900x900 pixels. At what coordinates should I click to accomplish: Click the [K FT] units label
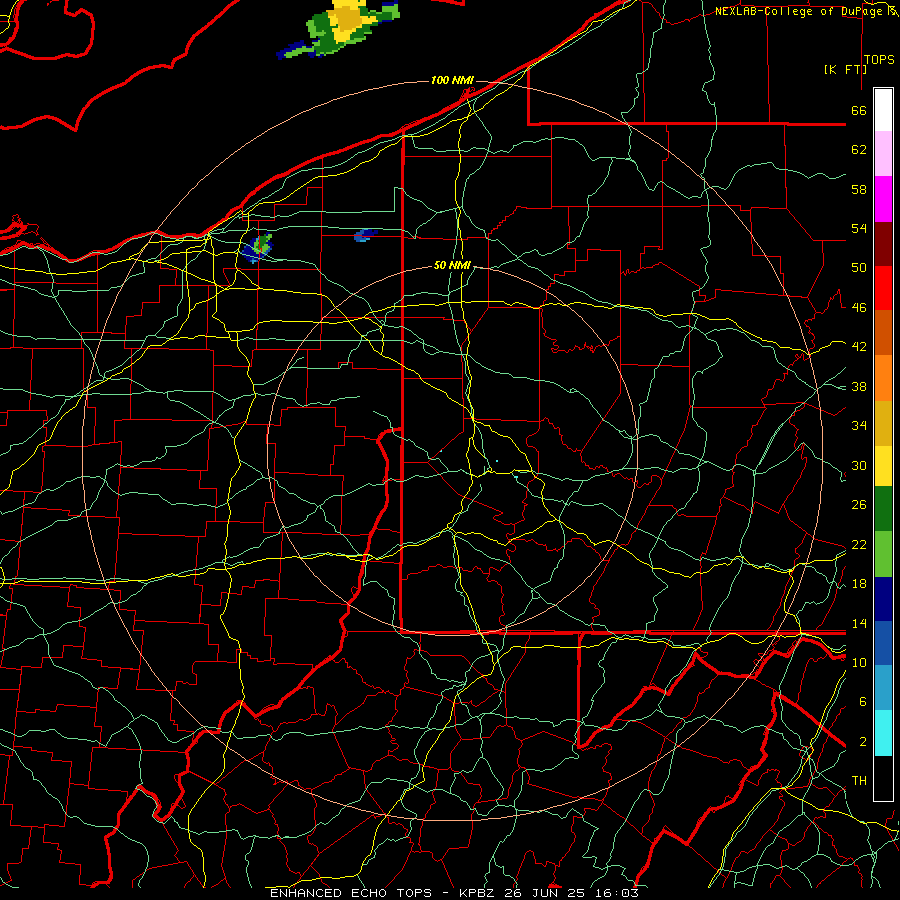845,69
